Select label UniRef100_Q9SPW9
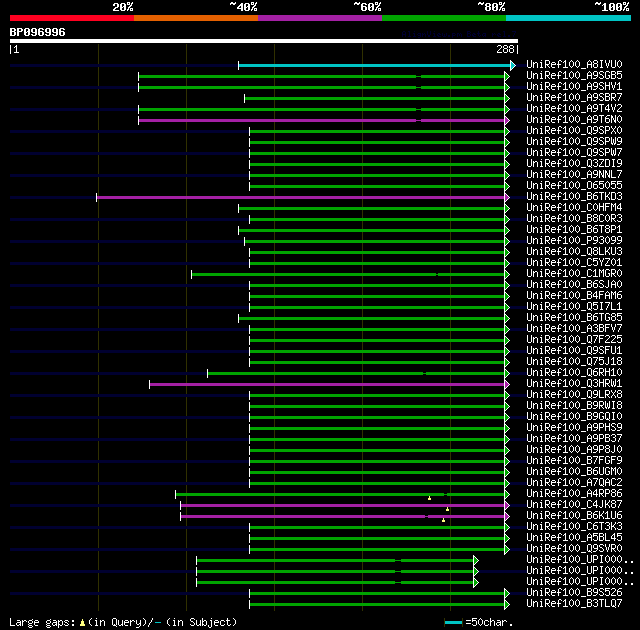This screenshot has height=630, width=640. 574,142
